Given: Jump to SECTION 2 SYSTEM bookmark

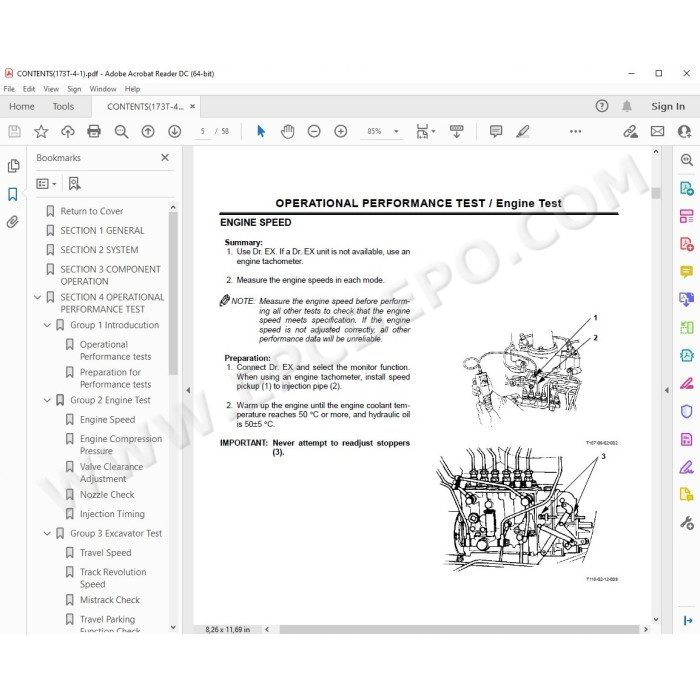Looking at the screenshot, I should coord(99,250).
